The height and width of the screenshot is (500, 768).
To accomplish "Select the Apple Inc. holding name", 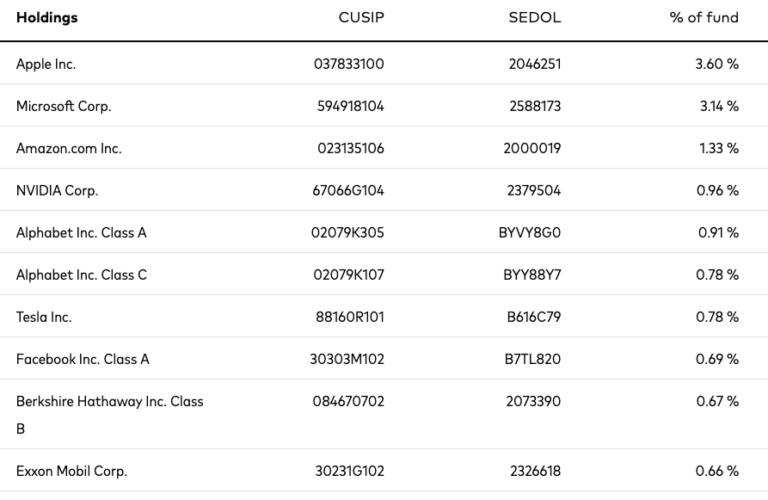I will pos(46,64).
